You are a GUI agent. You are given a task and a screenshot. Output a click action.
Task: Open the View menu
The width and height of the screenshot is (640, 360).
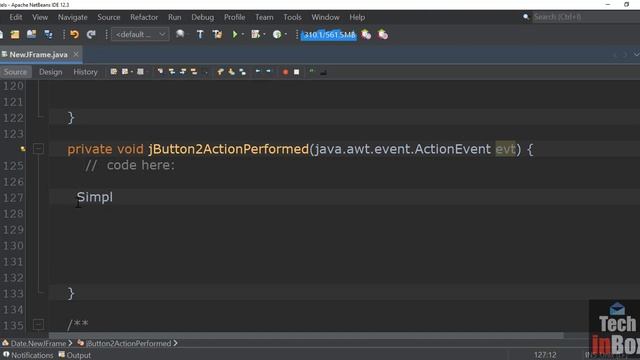pyautogui.click(x=40, y=17)
